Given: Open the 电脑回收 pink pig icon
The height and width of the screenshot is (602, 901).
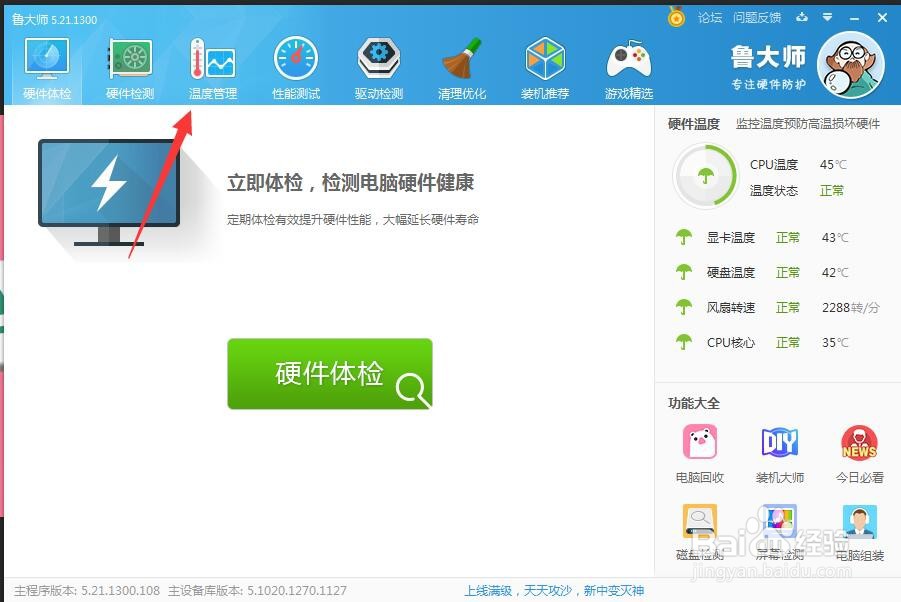Looking at the screenshot, I should point(699,442).
